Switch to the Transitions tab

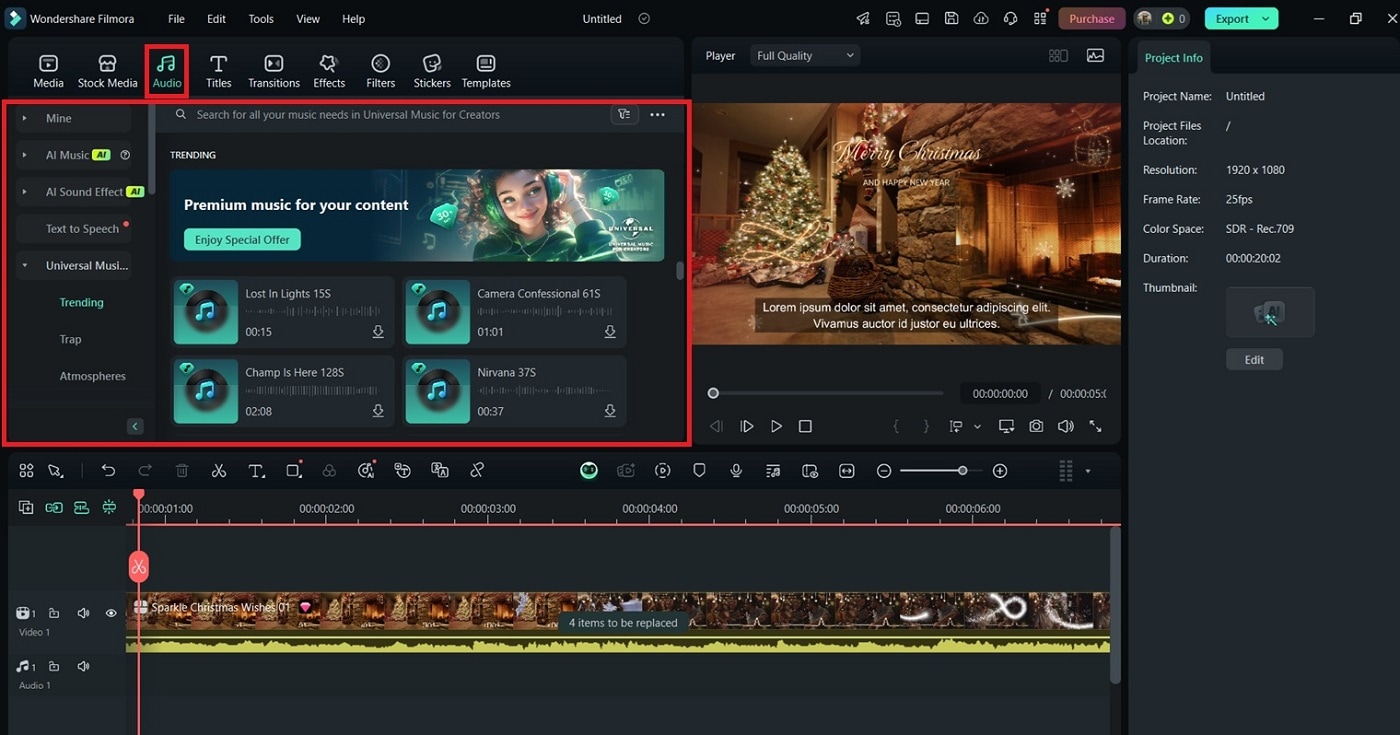(274, 71)
